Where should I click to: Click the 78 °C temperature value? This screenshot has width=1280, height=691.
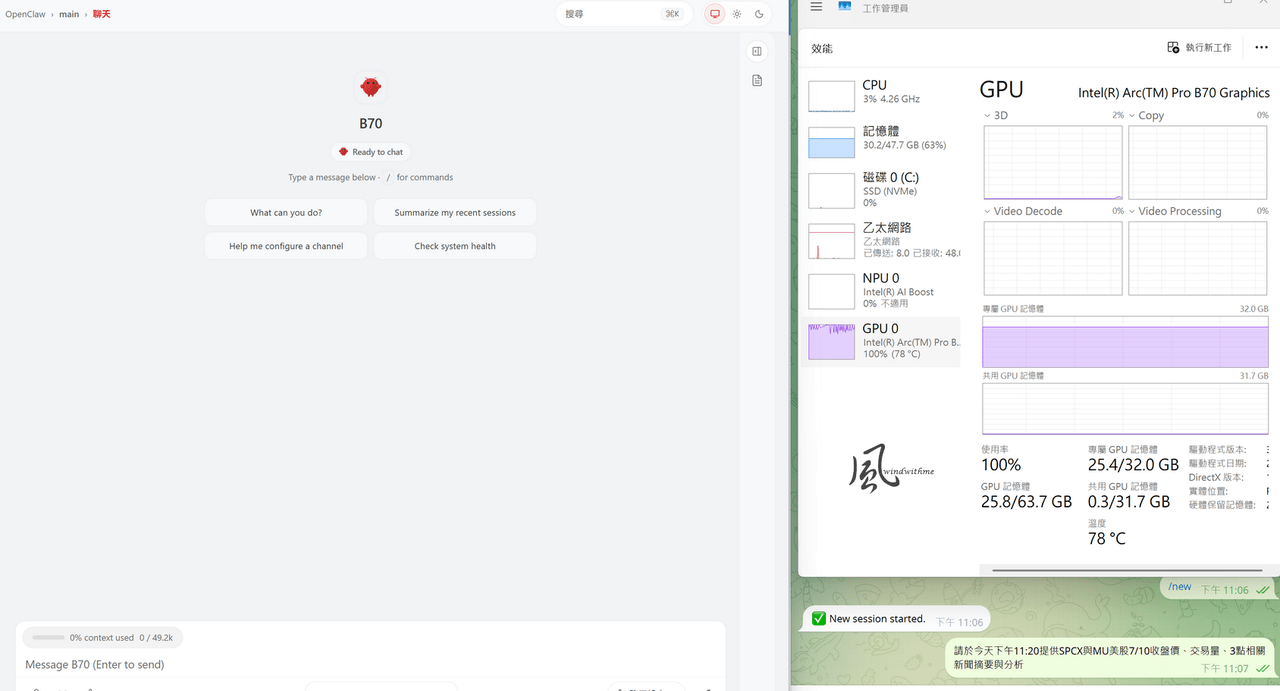pos(1107,539)
